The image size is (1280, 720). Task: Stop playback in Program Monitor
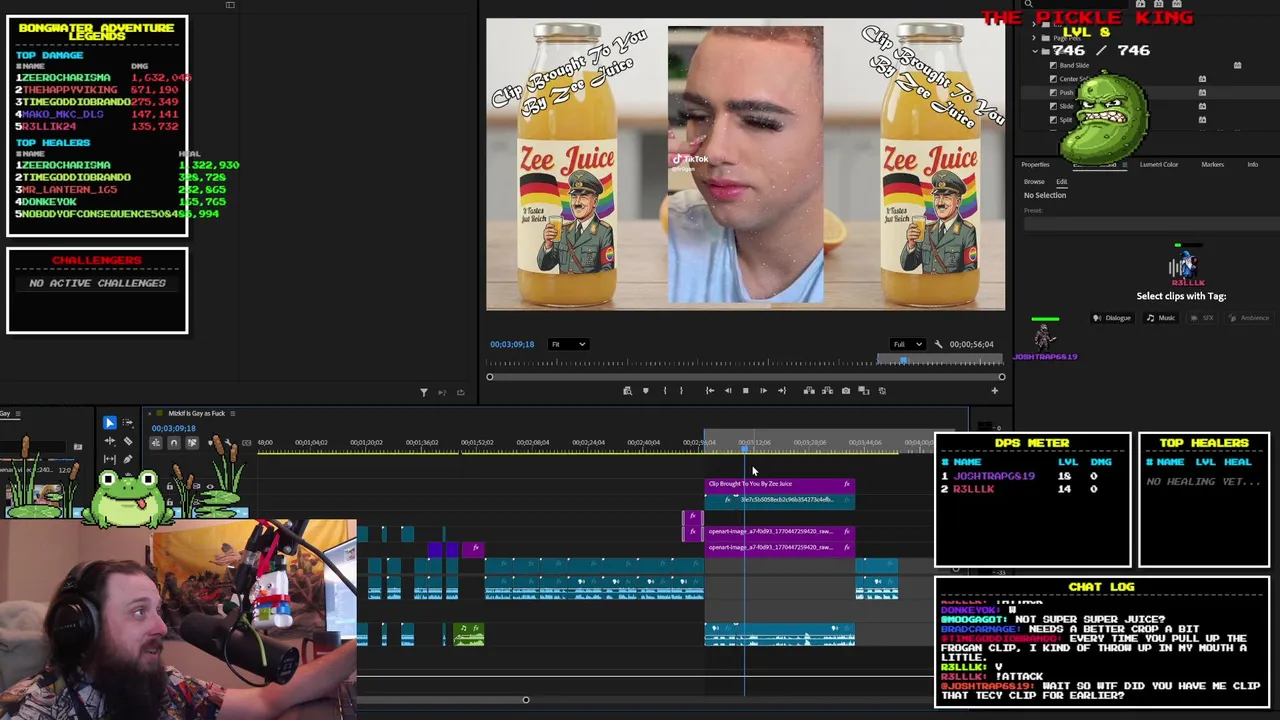click(x=745, y=391)
